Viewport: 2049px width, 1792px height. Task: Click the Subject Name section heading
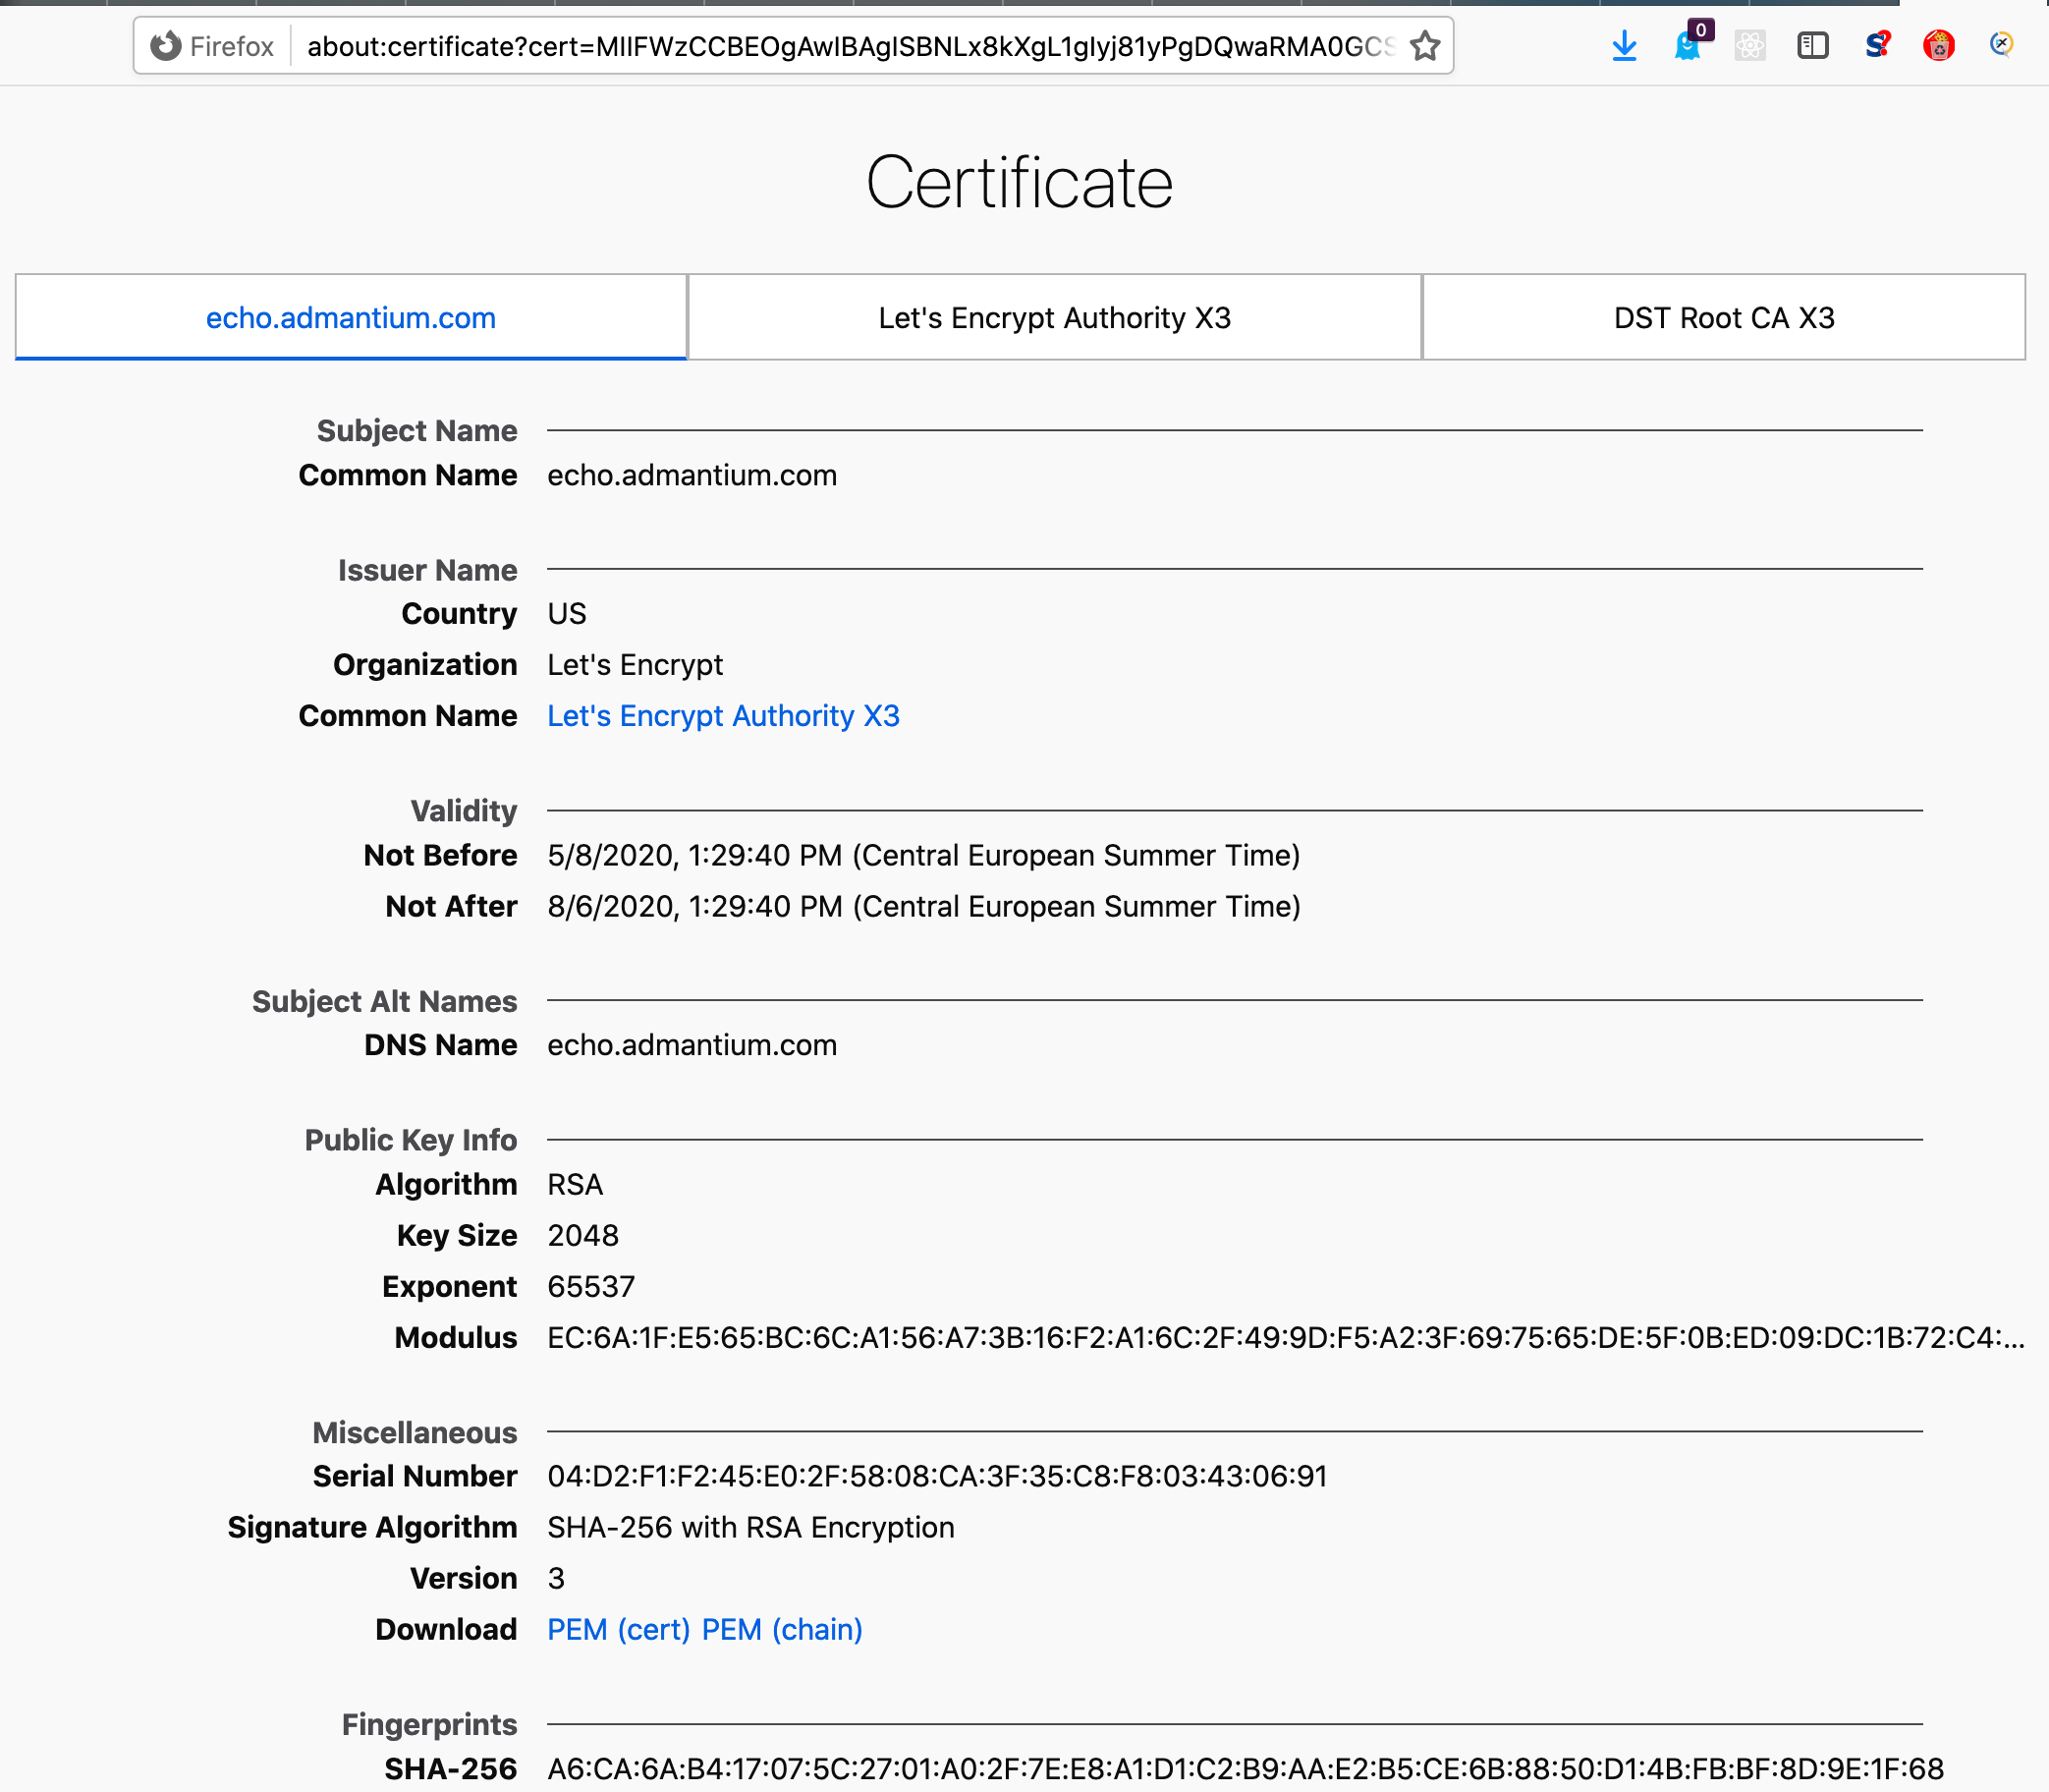417,431
